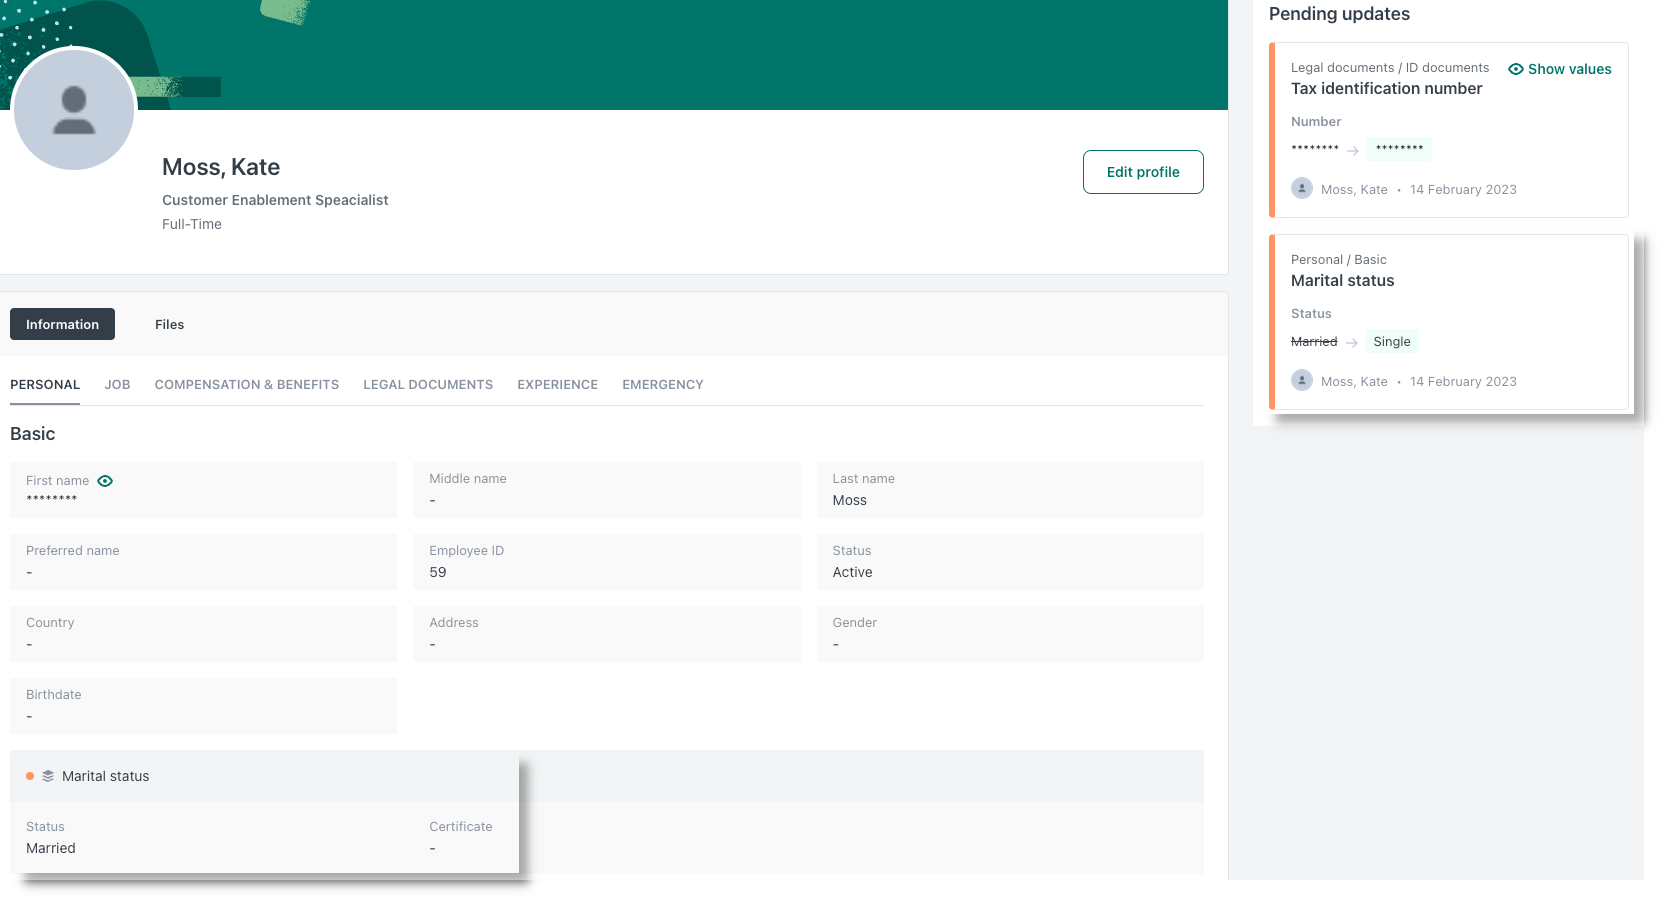Click the Gender field
The image size is (1659, 898).
(1010, 634)
